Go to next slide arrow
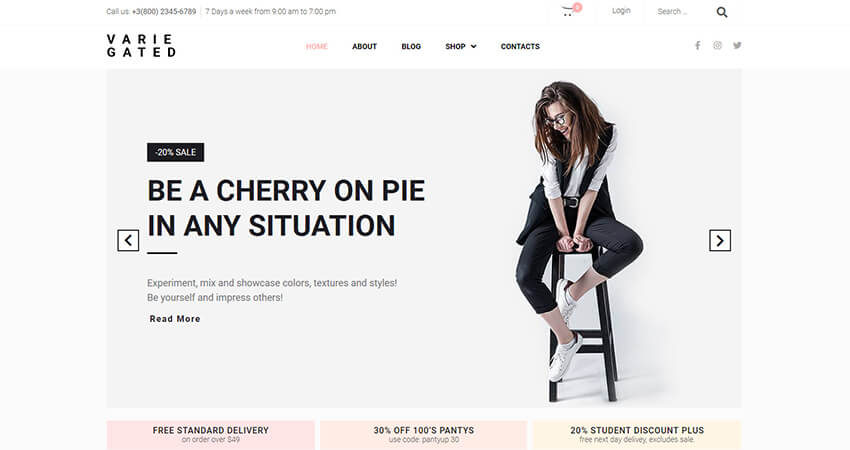The width and height of the screenshot is (850, 450). [x=720, y=240]
